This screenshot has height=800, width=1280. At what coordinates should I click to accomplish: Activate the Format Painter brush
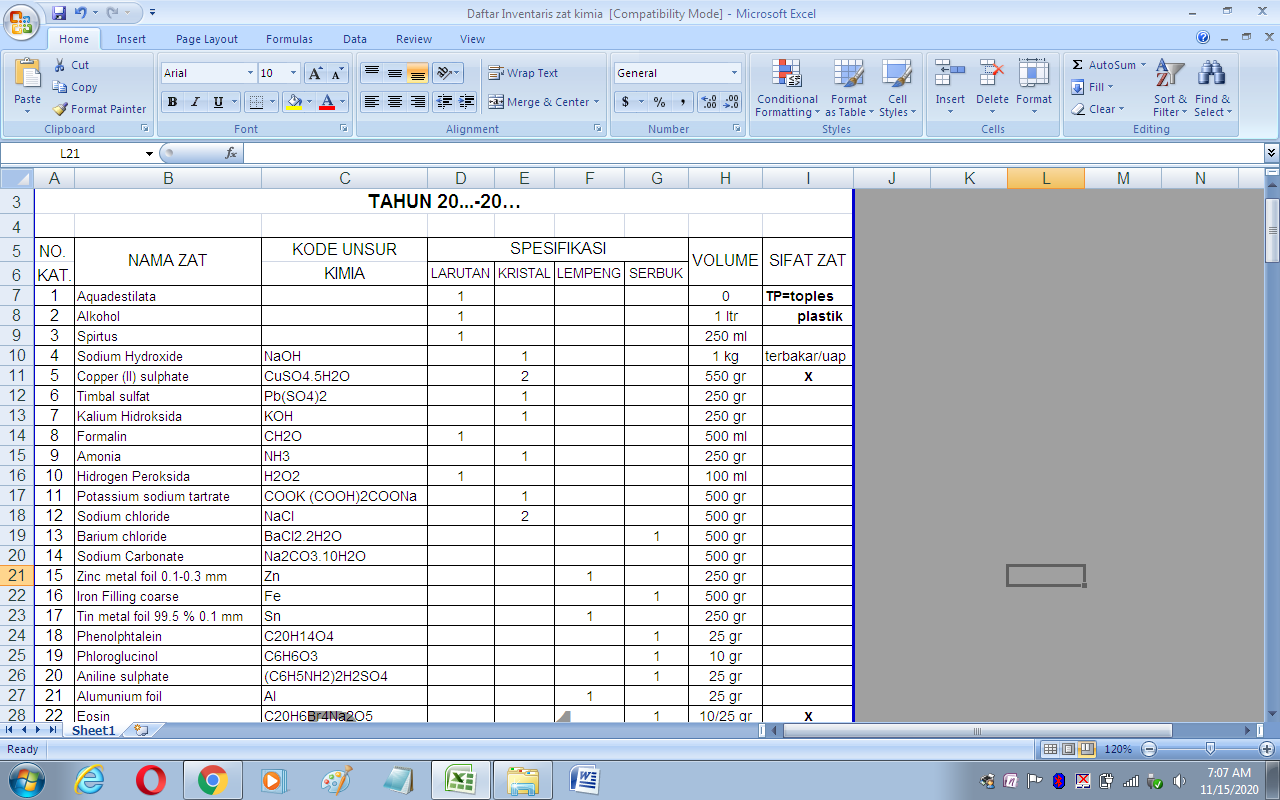99,109
